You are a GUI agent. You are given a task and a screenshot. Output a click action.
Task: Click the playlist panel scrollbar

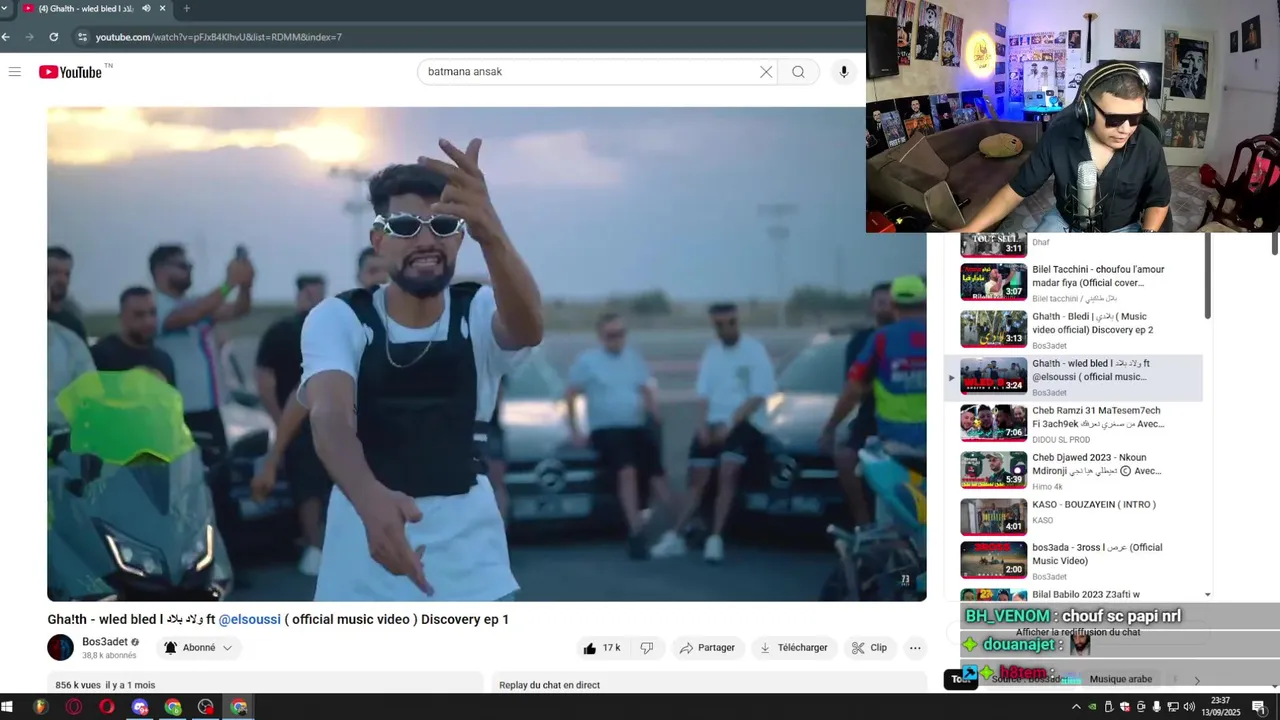point(1207,276)
